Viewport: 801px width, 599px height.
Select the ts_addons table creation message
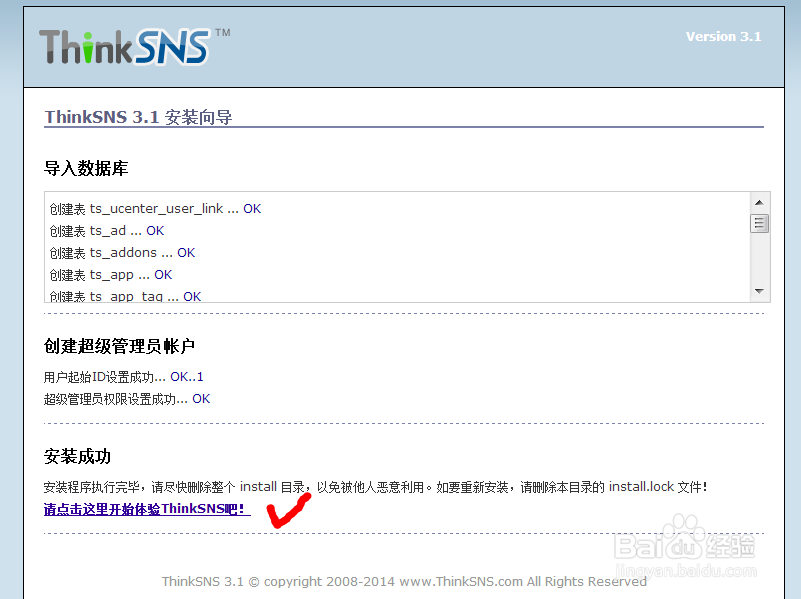pos(120,252)
